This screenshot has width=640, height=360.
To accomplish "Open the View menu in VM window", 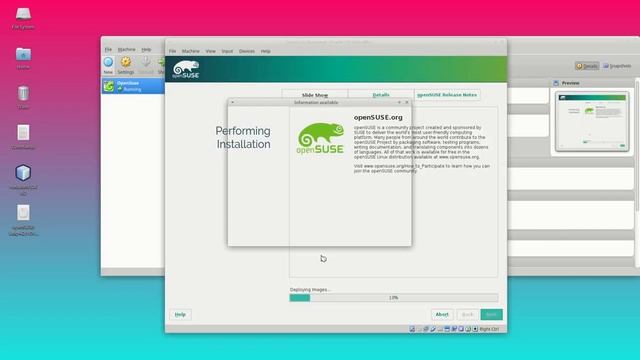I will (x=211, y=51).
